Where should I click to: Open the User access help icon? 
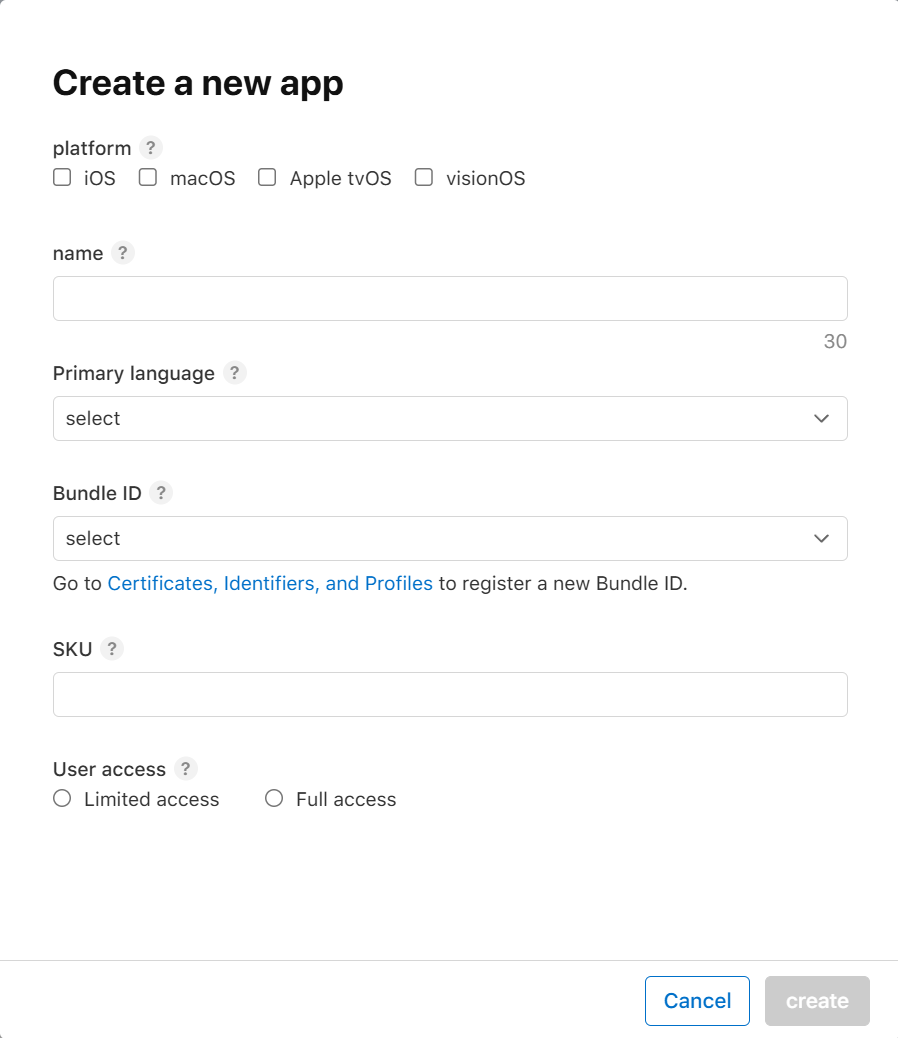(185, 769)
